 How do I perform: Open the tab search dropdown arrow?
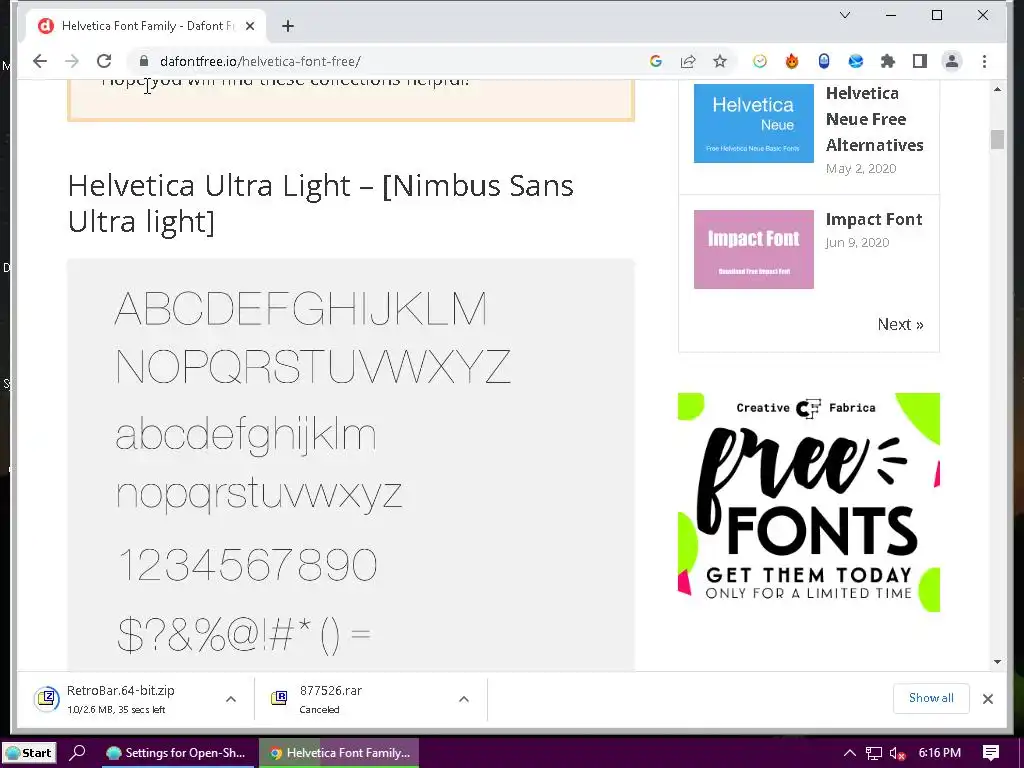point(844,15)
